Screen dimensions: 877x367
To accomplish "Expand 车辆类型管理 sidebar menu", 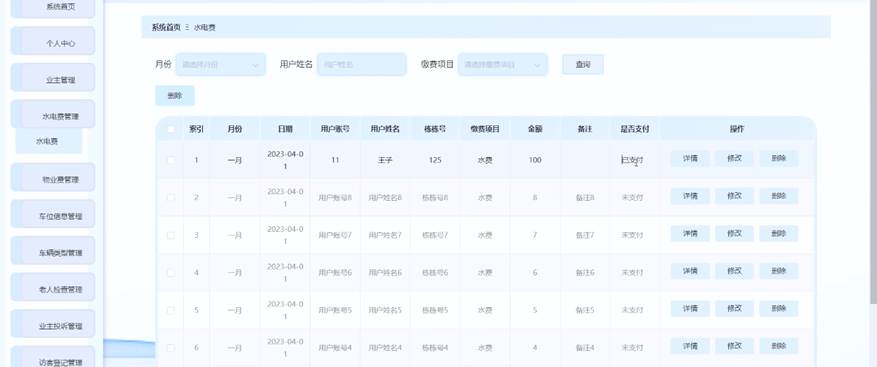I will (53, 251).
